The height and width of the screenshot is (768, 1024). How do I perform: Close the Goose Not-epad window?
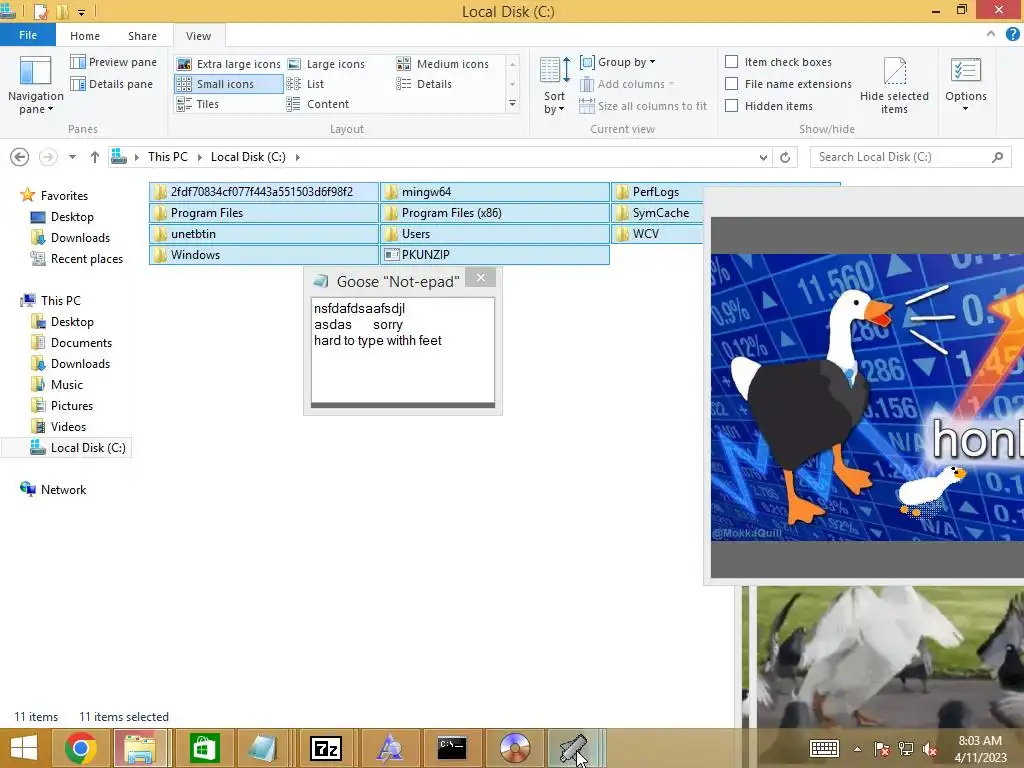click(481, 278)
